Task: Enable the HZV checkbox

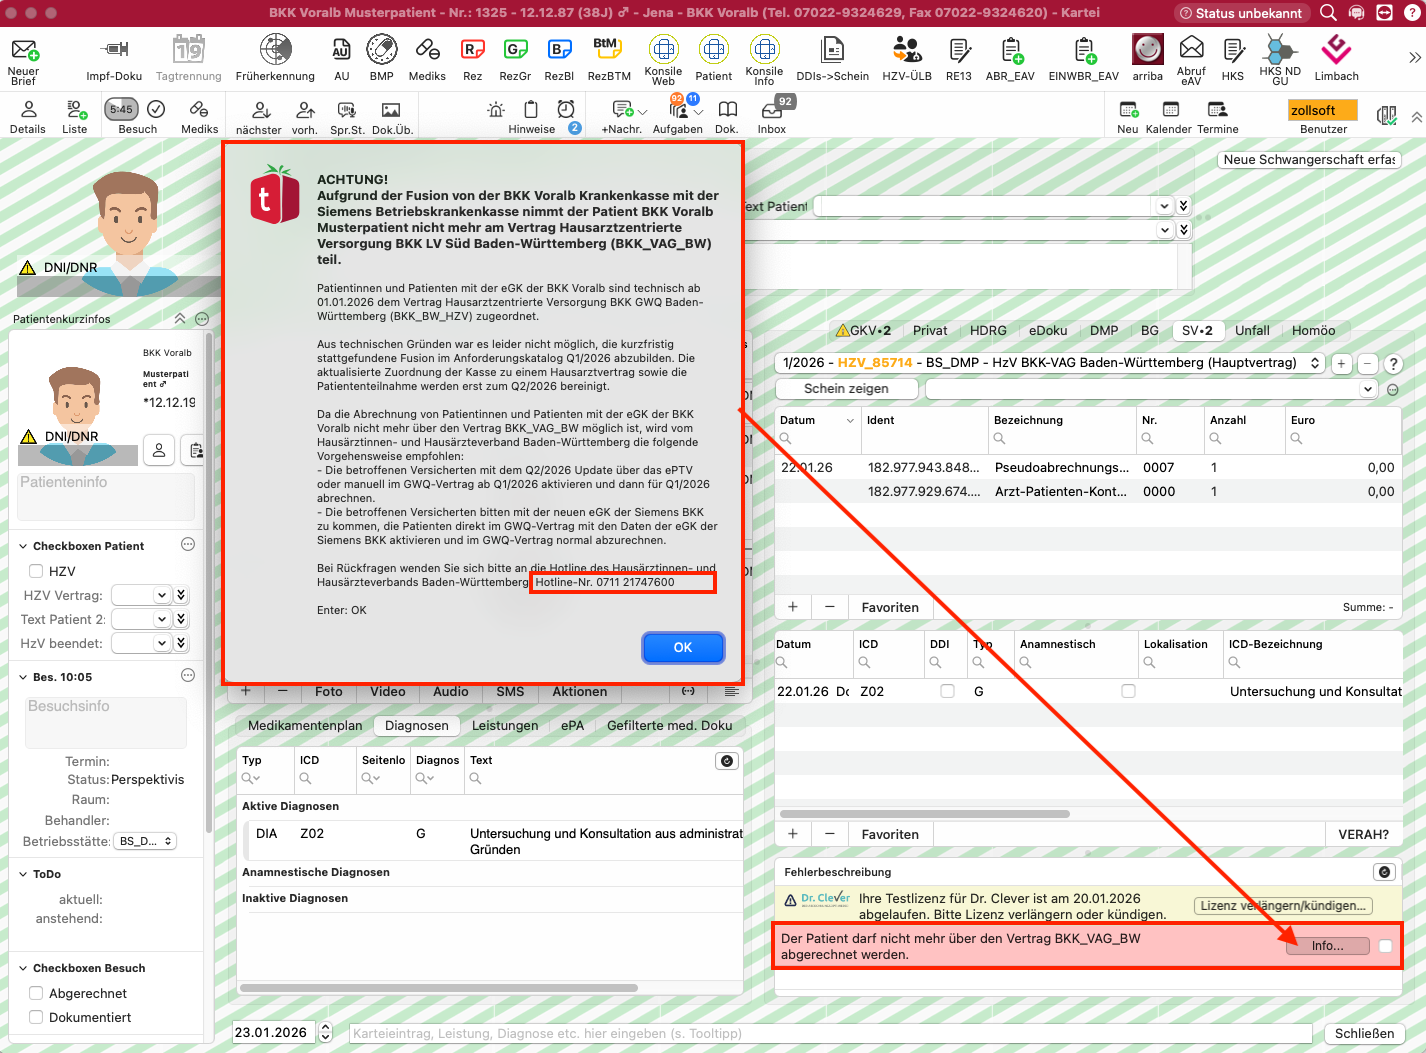Action: [x=36, y=571]
